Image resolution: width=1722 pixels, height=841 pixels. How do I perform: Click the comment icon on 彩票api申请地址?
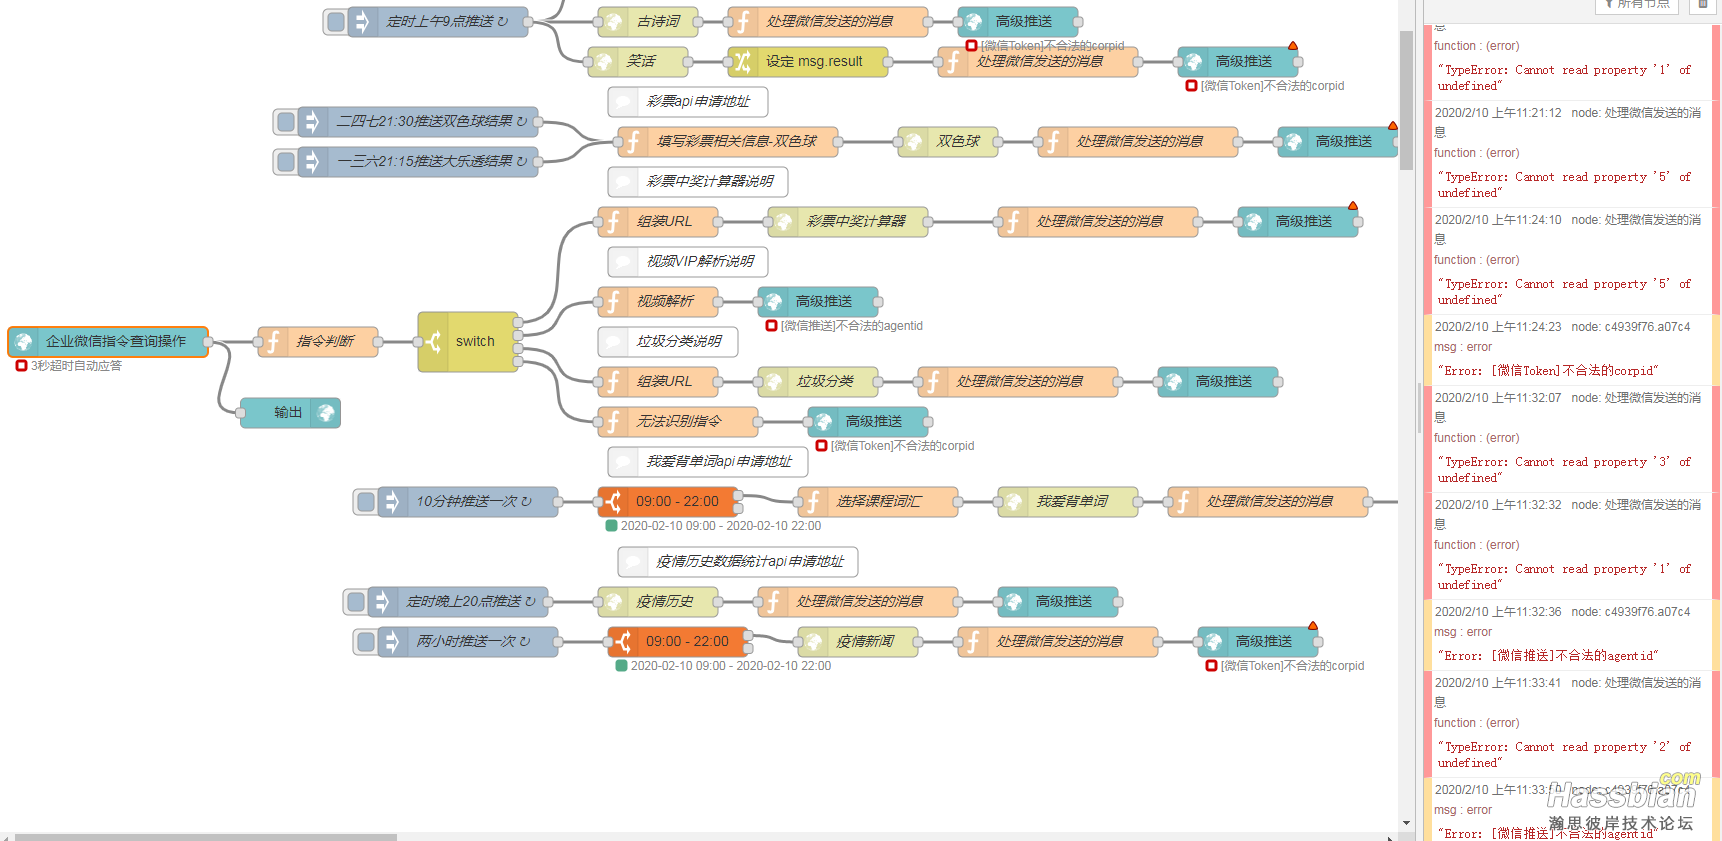623,101
